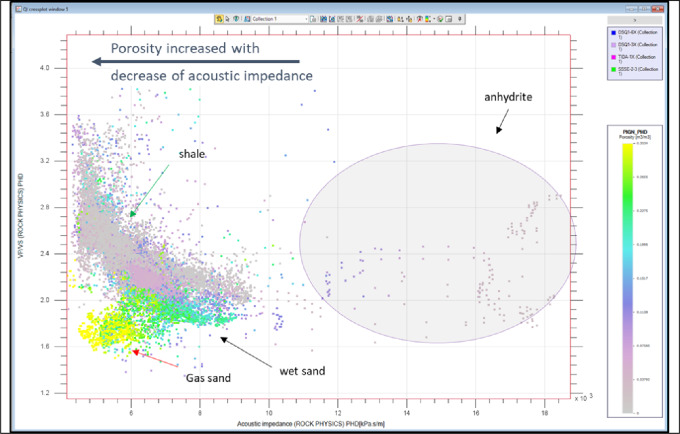Image resolution: width=680 pixels, height=434 pixels.
Task: Click the shield icon beside pointer tool
Action: [x=236, y=19]
